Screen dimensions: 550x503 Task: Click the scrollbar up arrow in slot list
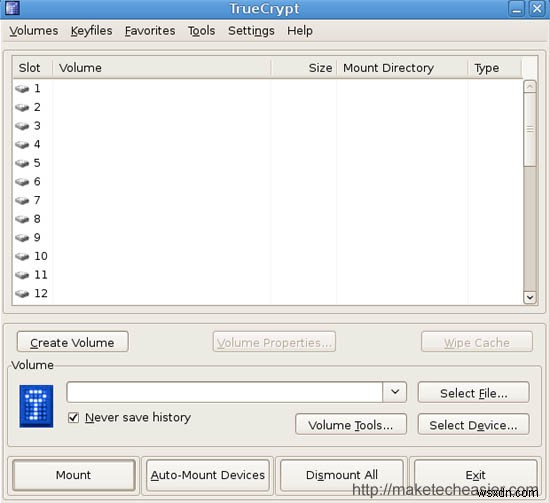530,86
